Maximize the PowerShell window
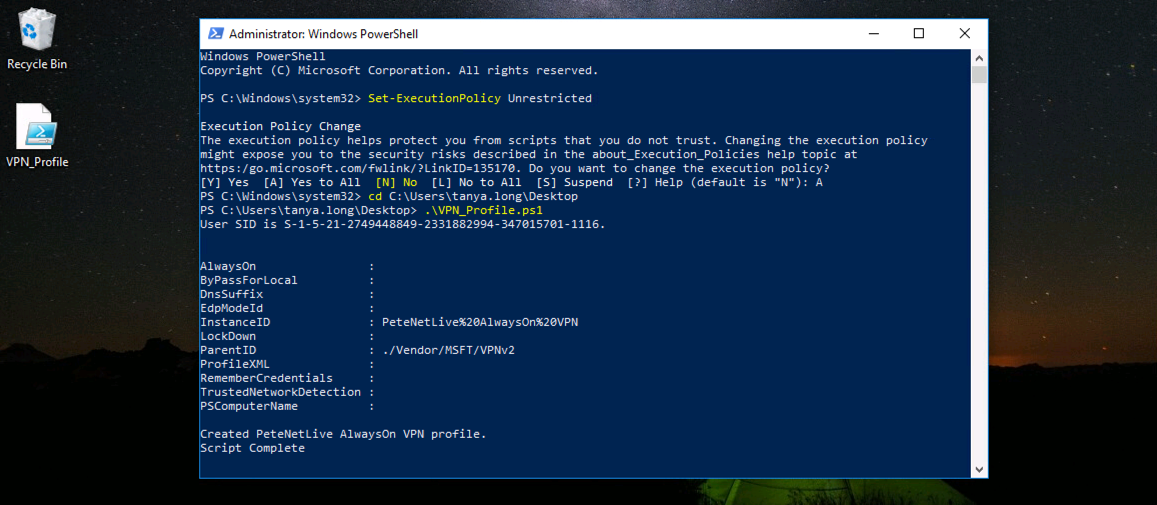The height and width of the screenshot is (505, 1157). [919, 33]
